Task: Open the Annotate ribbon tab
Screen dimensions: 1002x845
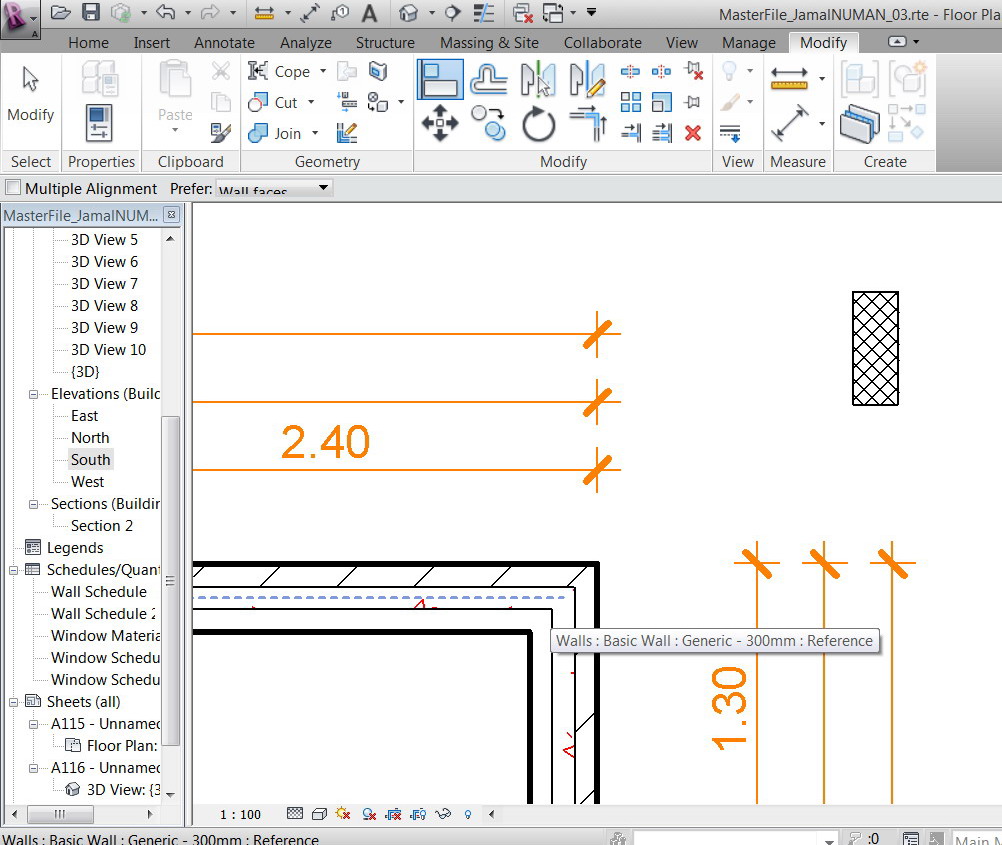Action: (224, 43)
